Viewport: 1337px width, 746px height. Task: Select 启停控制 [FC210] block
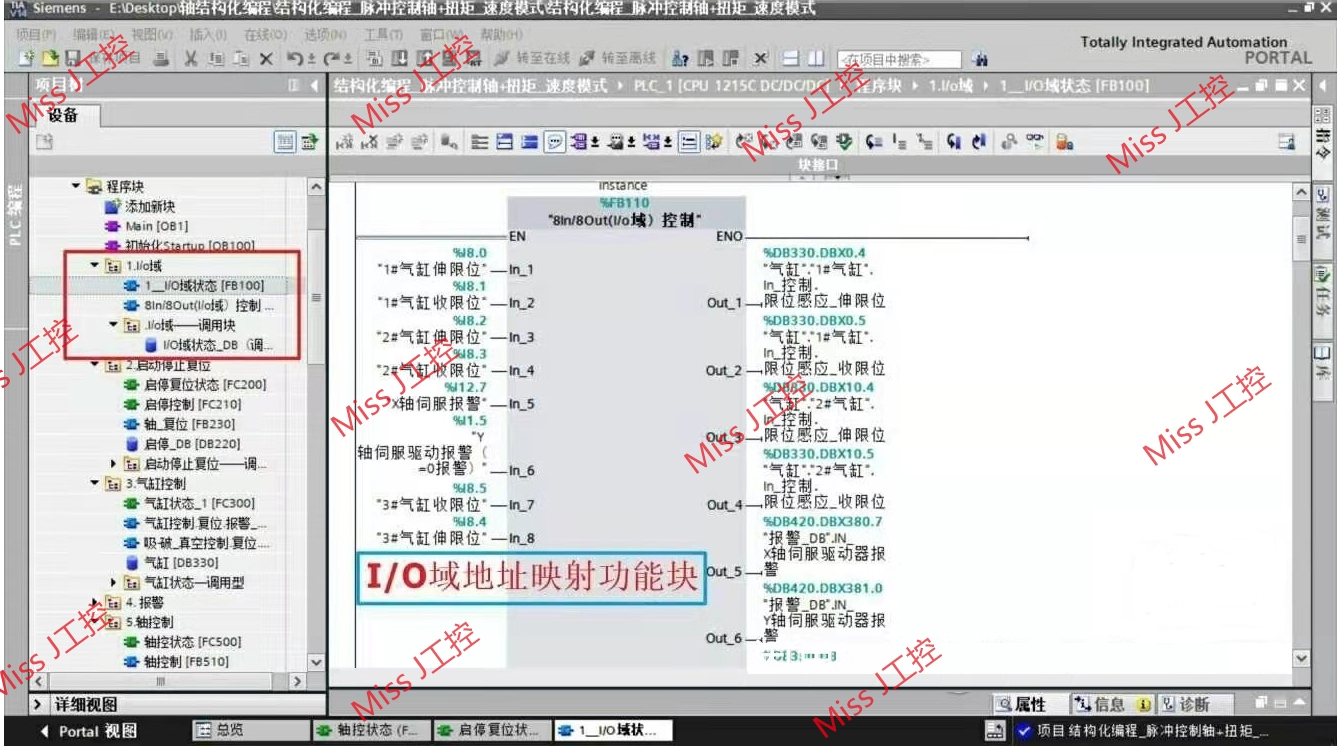(x=182, y=404)
